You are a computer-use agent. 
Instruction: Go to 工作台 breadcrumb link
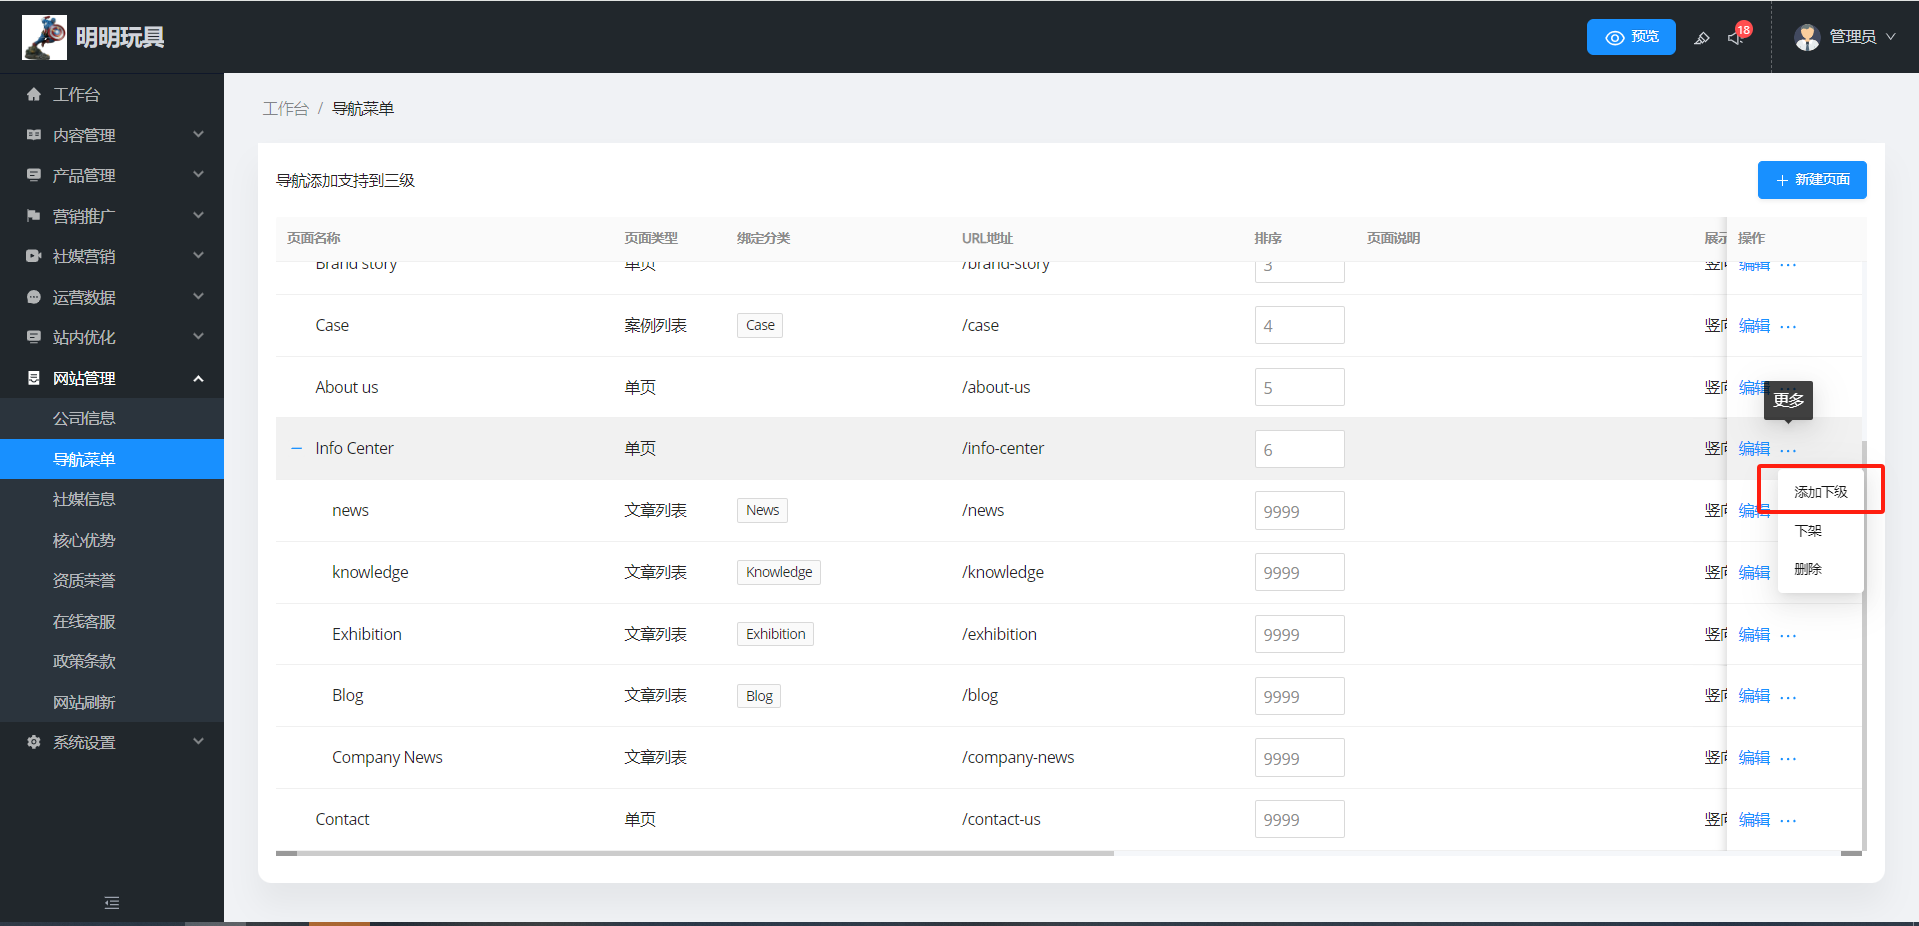point(285,108)
